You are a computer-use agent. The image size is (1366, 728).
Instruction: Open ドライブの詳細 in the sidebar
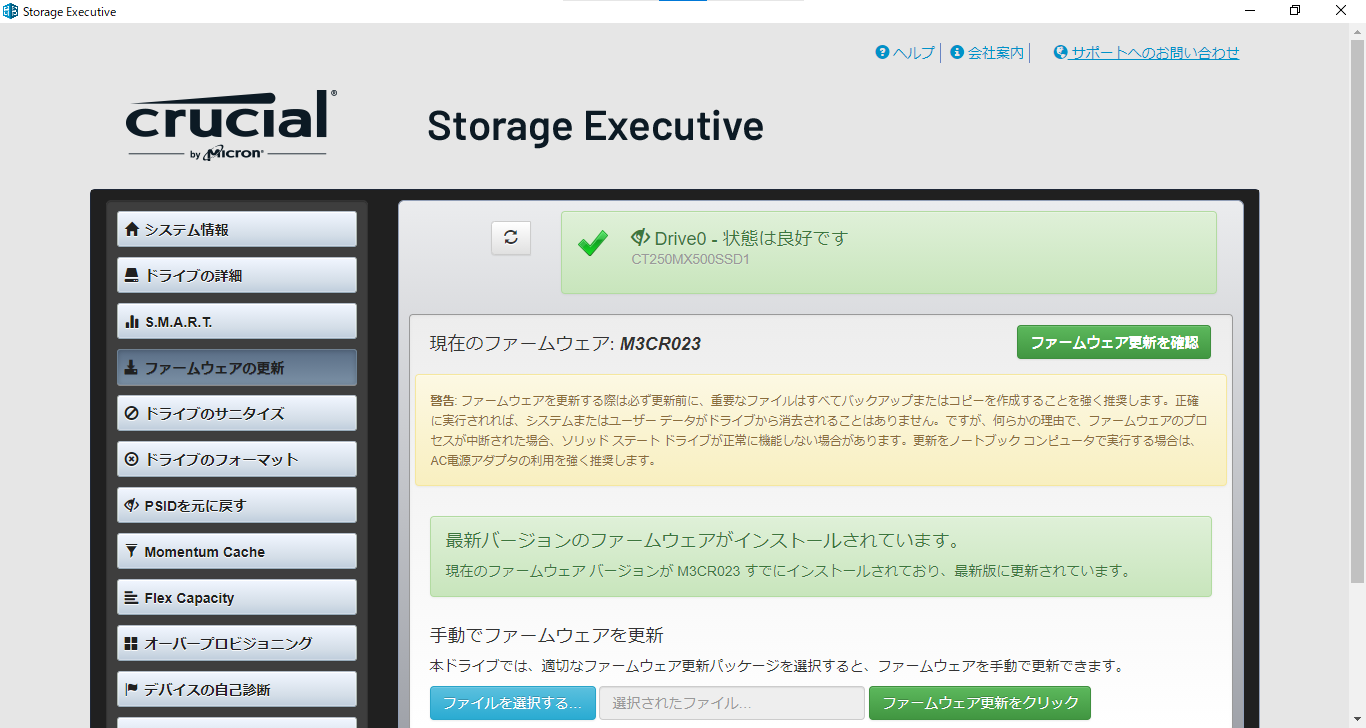(x=237, y=275)
